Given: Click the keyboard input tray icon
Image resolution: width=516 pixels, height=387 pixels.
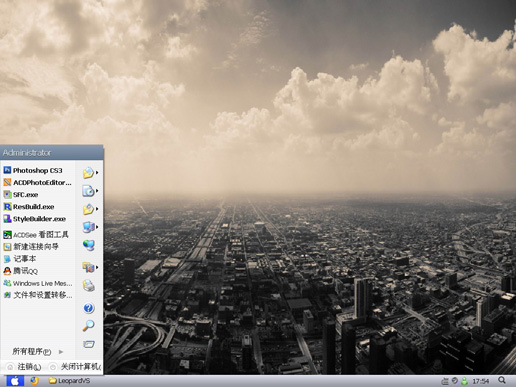Looking at the screenshot, I should point(445,381).
